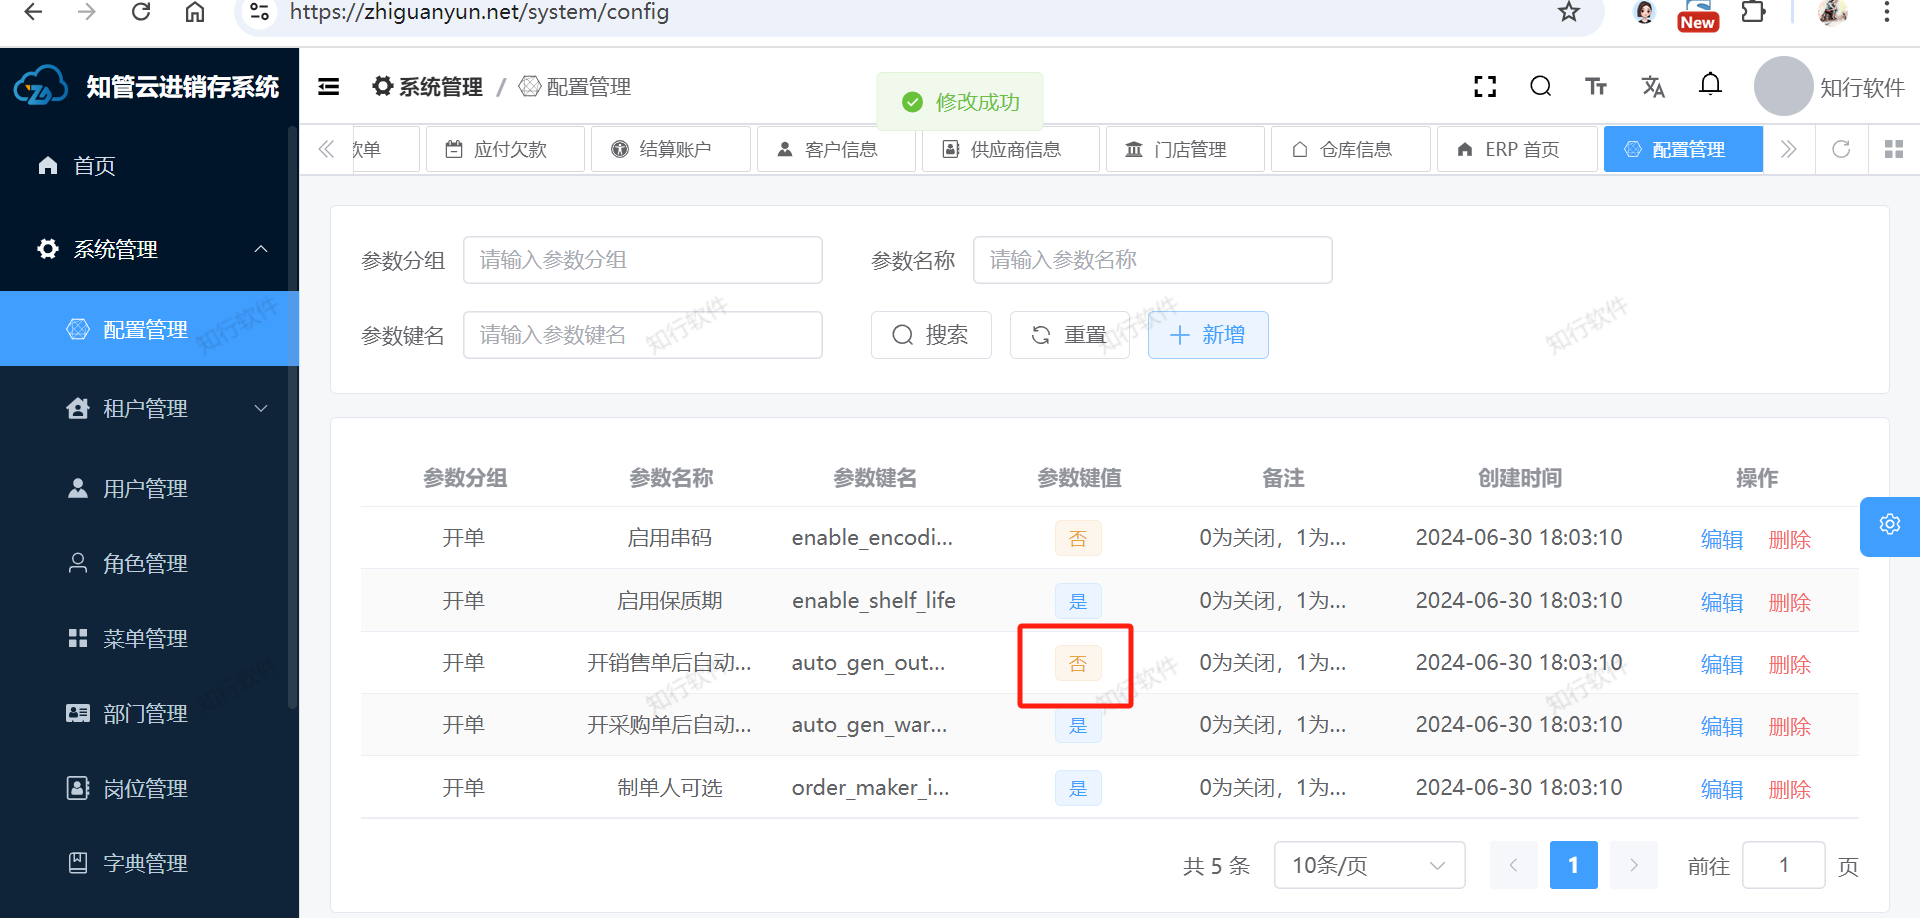Click 编辑 for the enable_shelf_life row
The image size is (1920, 918).
tap(1721, 602)
